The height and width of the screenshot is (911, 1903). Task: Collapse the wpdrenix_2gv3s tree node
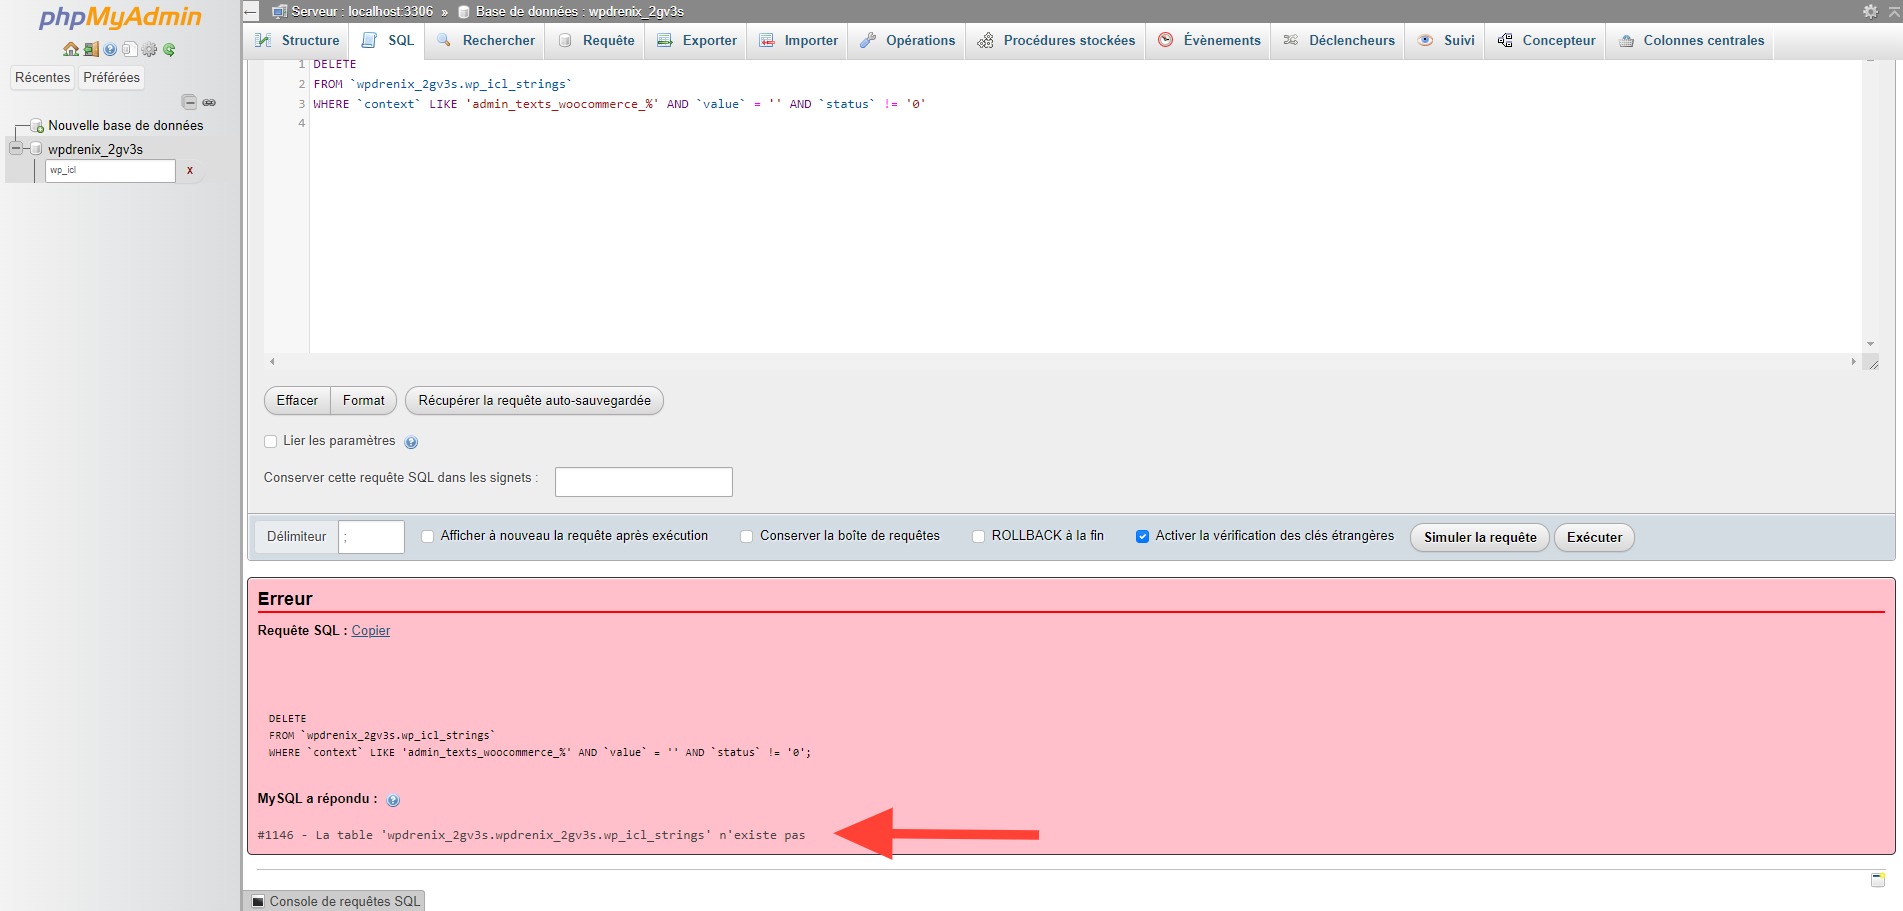[x=16, y=149]
